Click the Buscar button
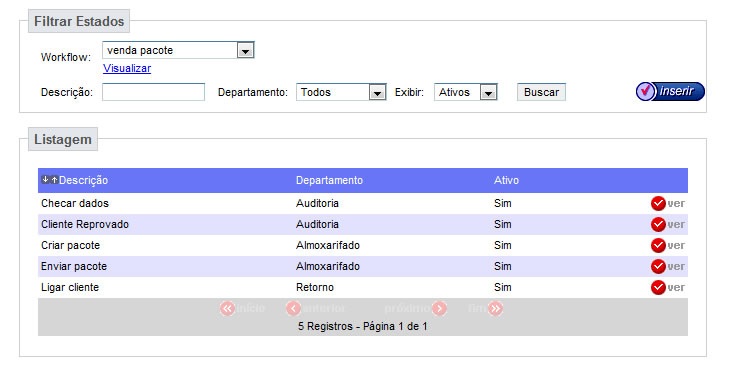This screenshot has height=381, width=729. coord(541,92)
